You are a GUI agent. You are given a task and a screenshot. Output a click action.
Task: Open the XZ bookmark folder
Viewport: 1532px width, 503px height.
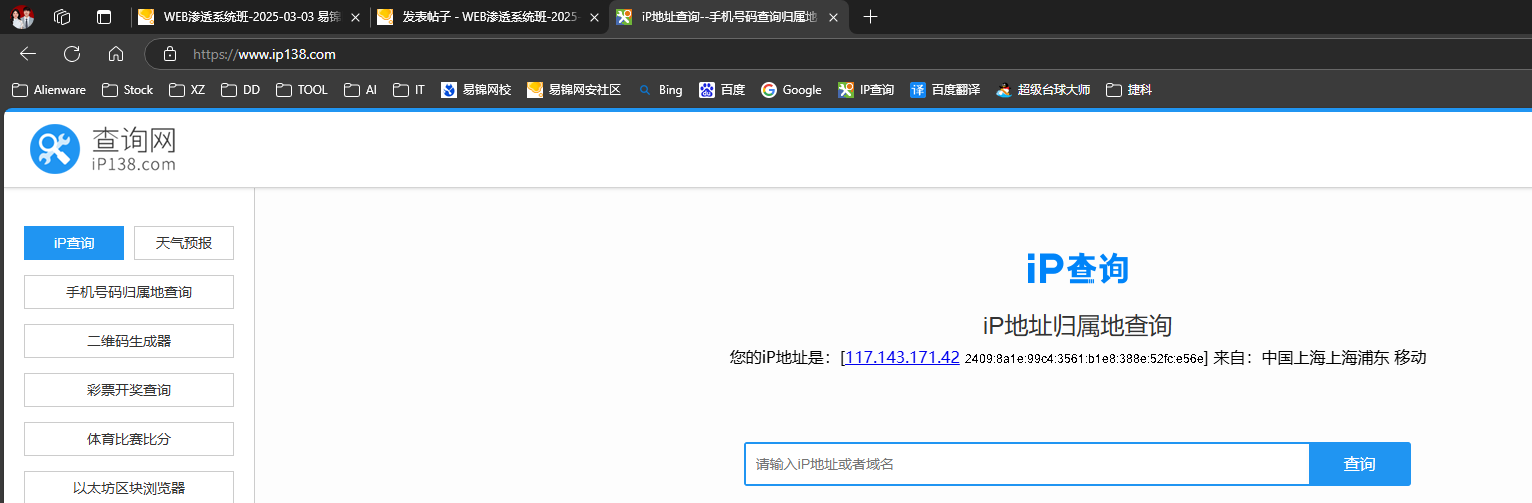click(x=187, y=90)
